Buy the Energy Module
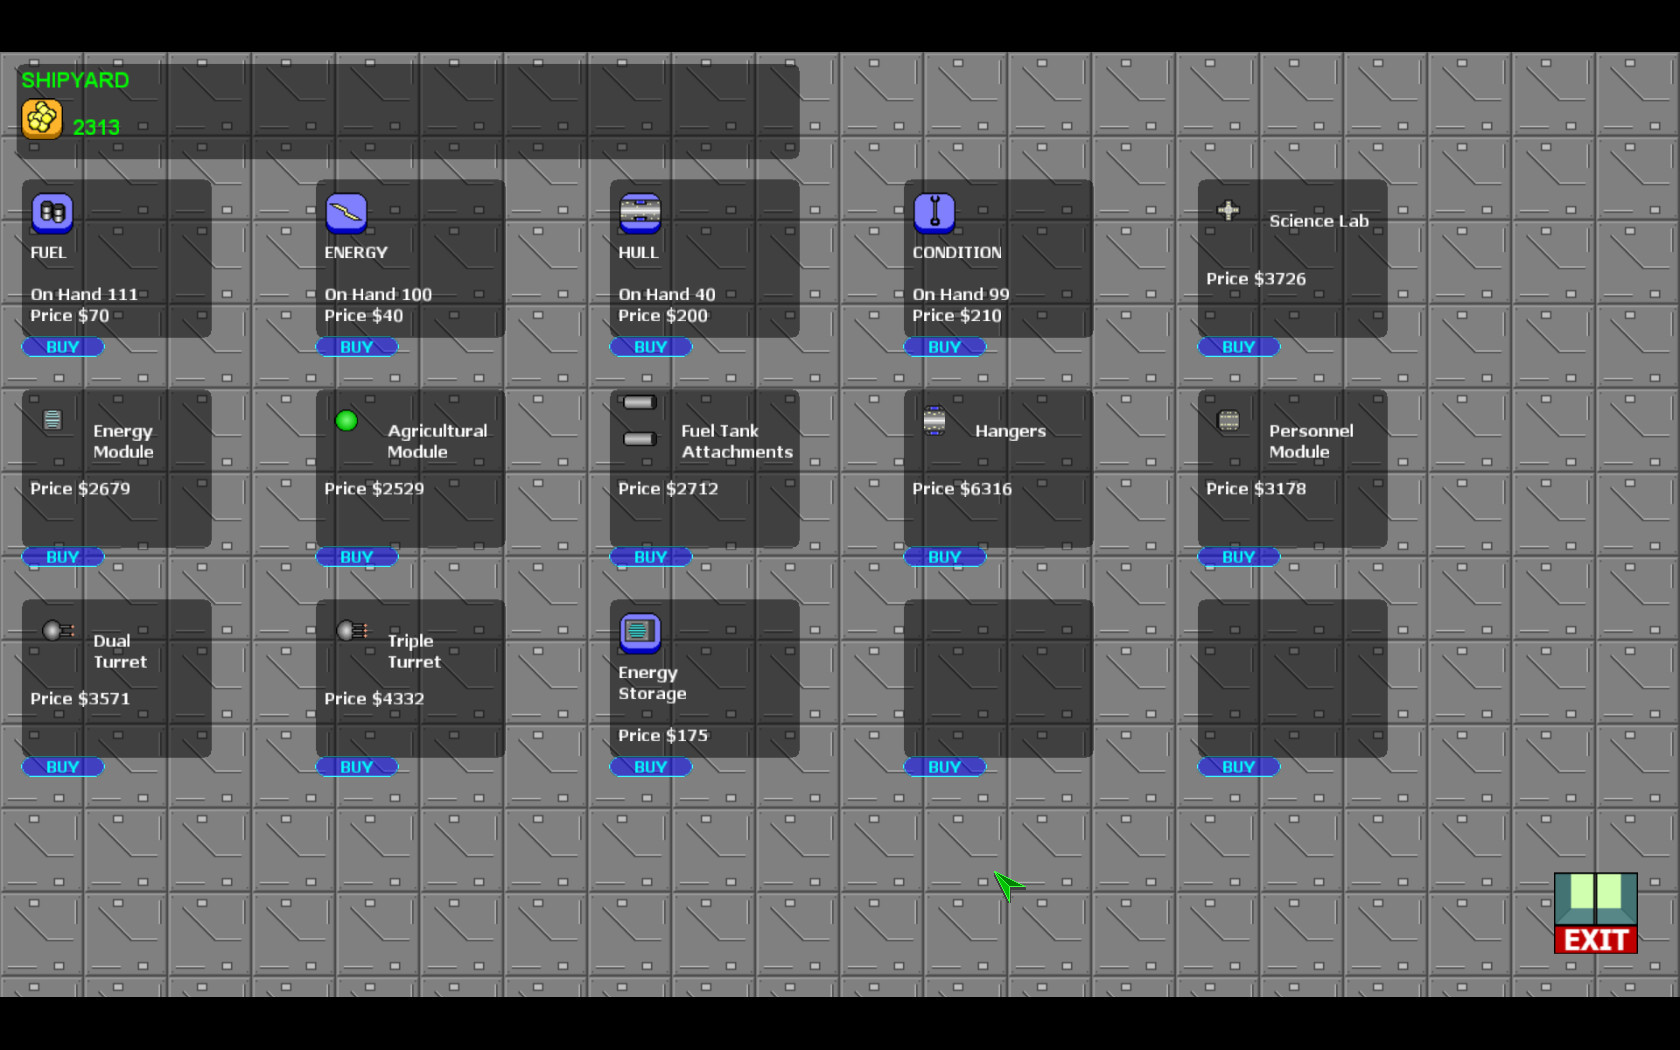Viewport: 1680px width, 1050px height. pyautogui.click(x=63, y=557)
